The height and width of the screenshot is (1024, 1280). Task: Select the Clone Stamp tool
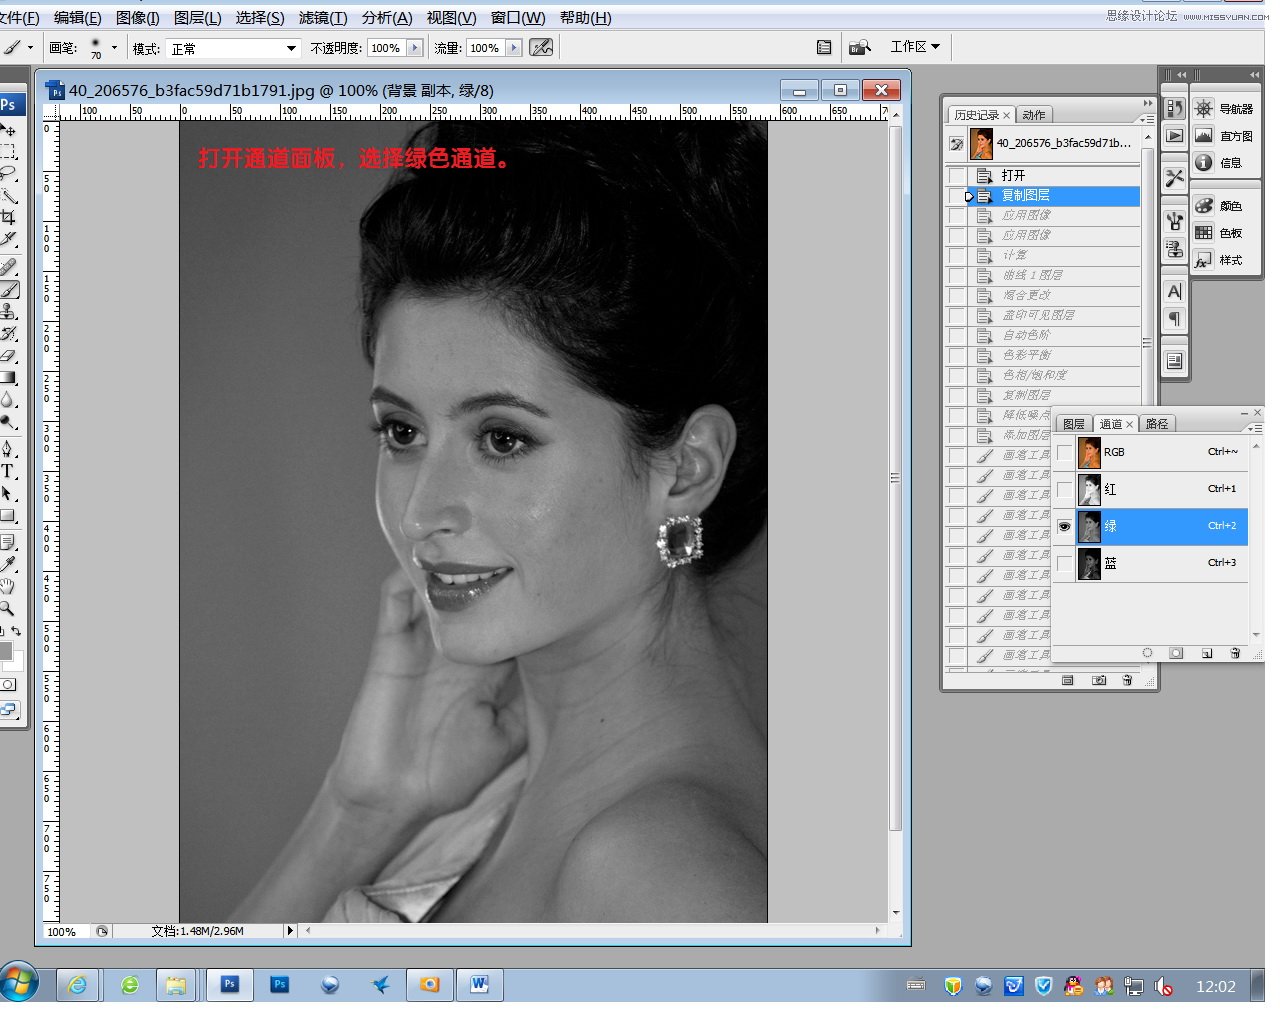pyautogui.click(x=8, y=312)
